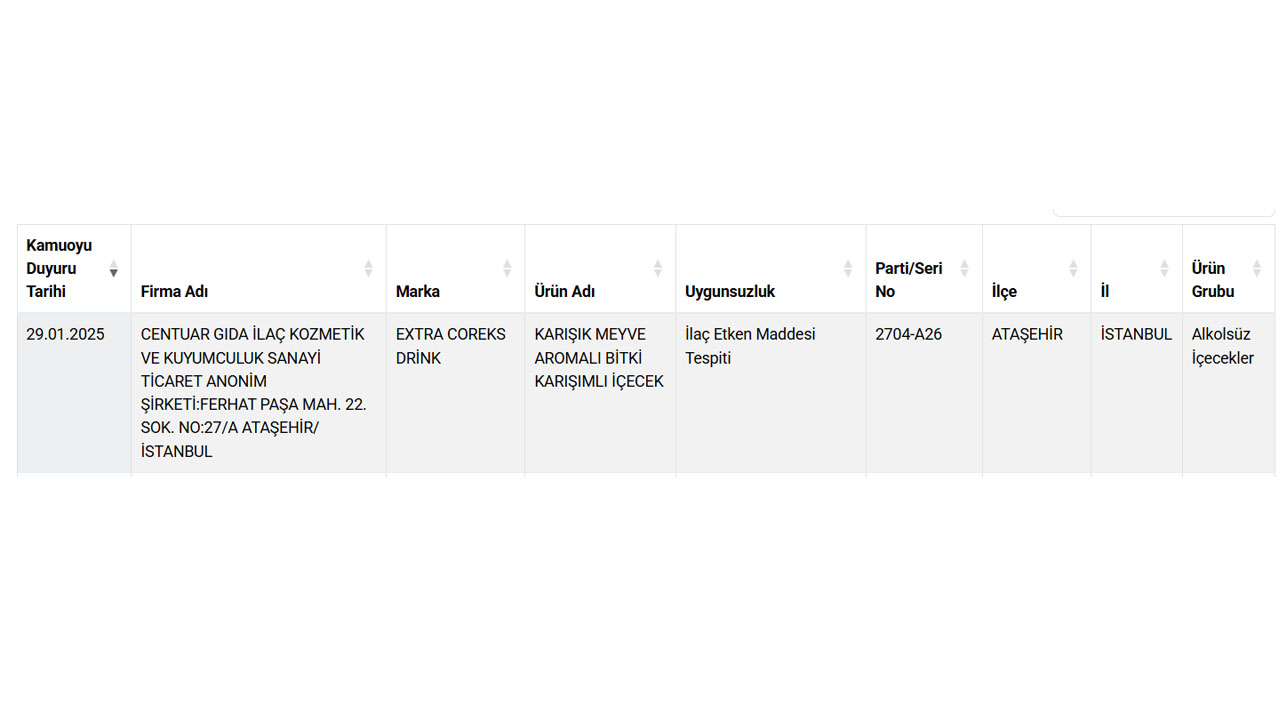This screenshot has height=720, width=1280.
Task: Select the İlaç Etken Maddesi Tespiti cell
Action: tap(750, 346)
